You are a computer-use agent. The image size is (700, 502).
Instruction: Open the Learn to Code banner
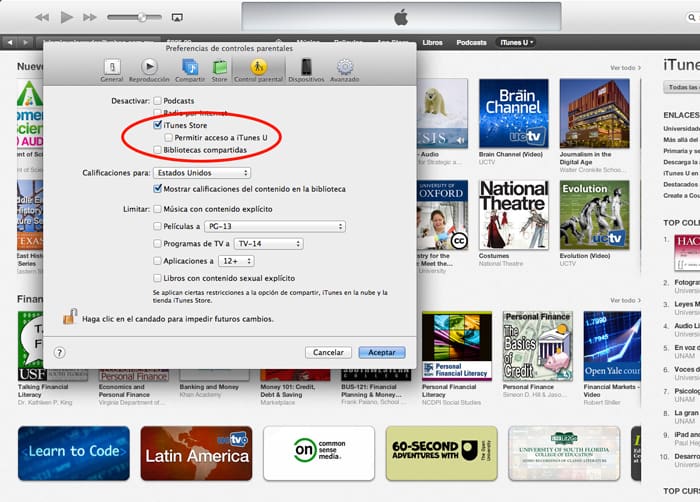(74, 453)
